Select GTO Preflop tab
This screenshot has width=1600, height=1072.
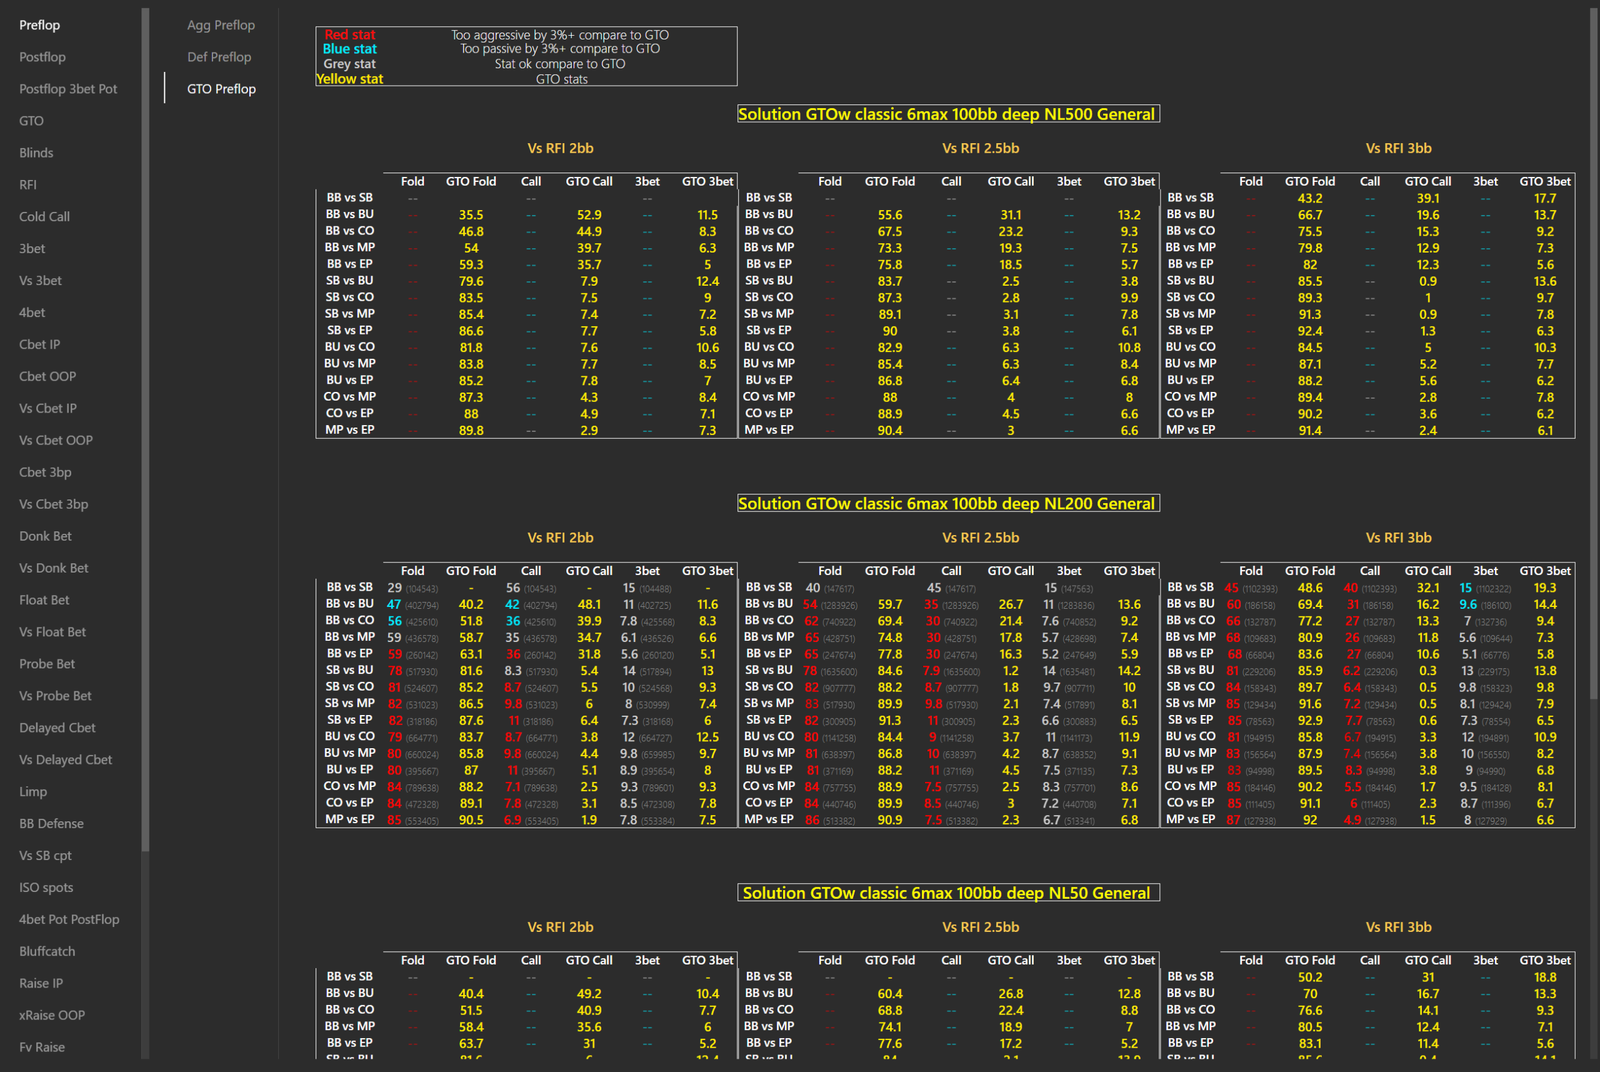tap(221, 89)
